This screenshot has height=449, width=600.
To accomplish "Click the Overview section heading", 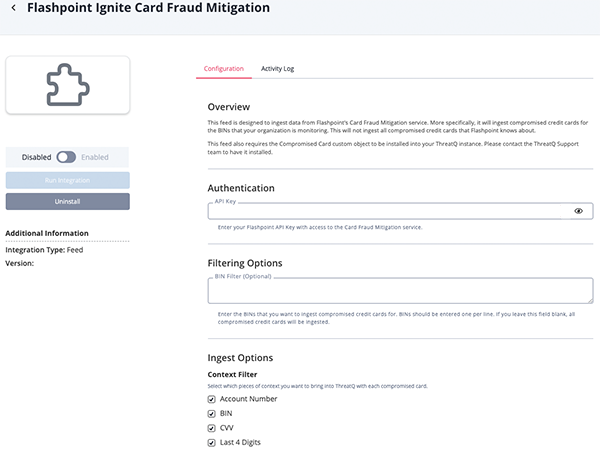I will tap(229, 107).
